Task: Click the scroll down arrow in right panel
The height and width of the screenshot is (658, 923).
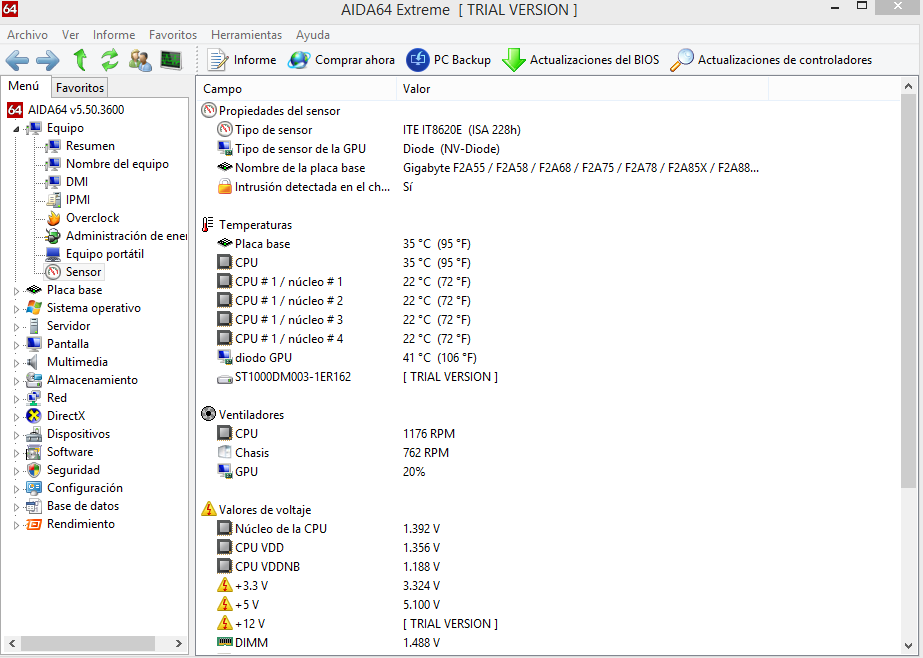Action: (908, 646)
